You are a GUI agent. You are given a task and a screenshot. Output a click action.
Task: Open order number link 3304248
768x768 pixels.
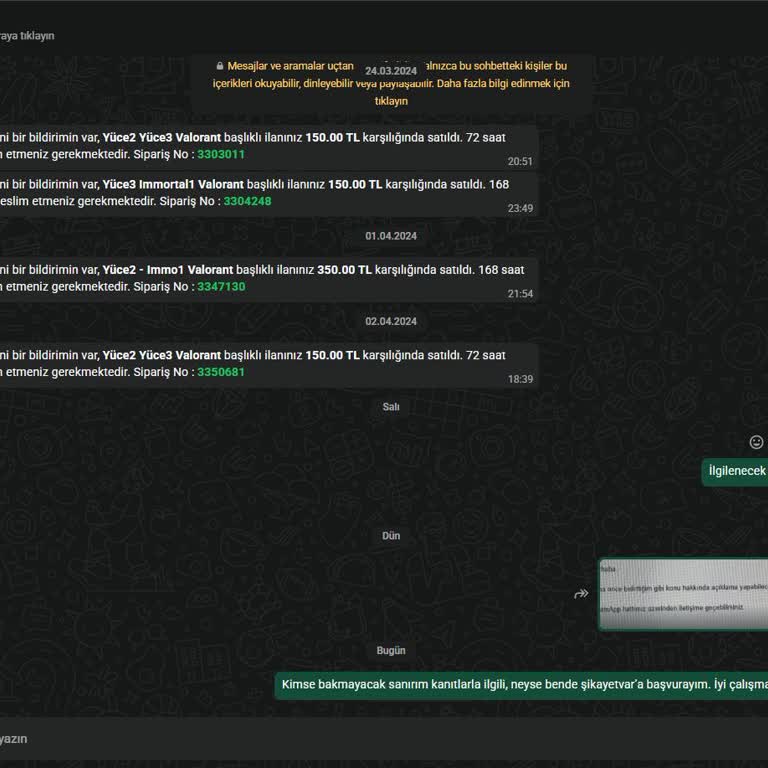point(247,201)
